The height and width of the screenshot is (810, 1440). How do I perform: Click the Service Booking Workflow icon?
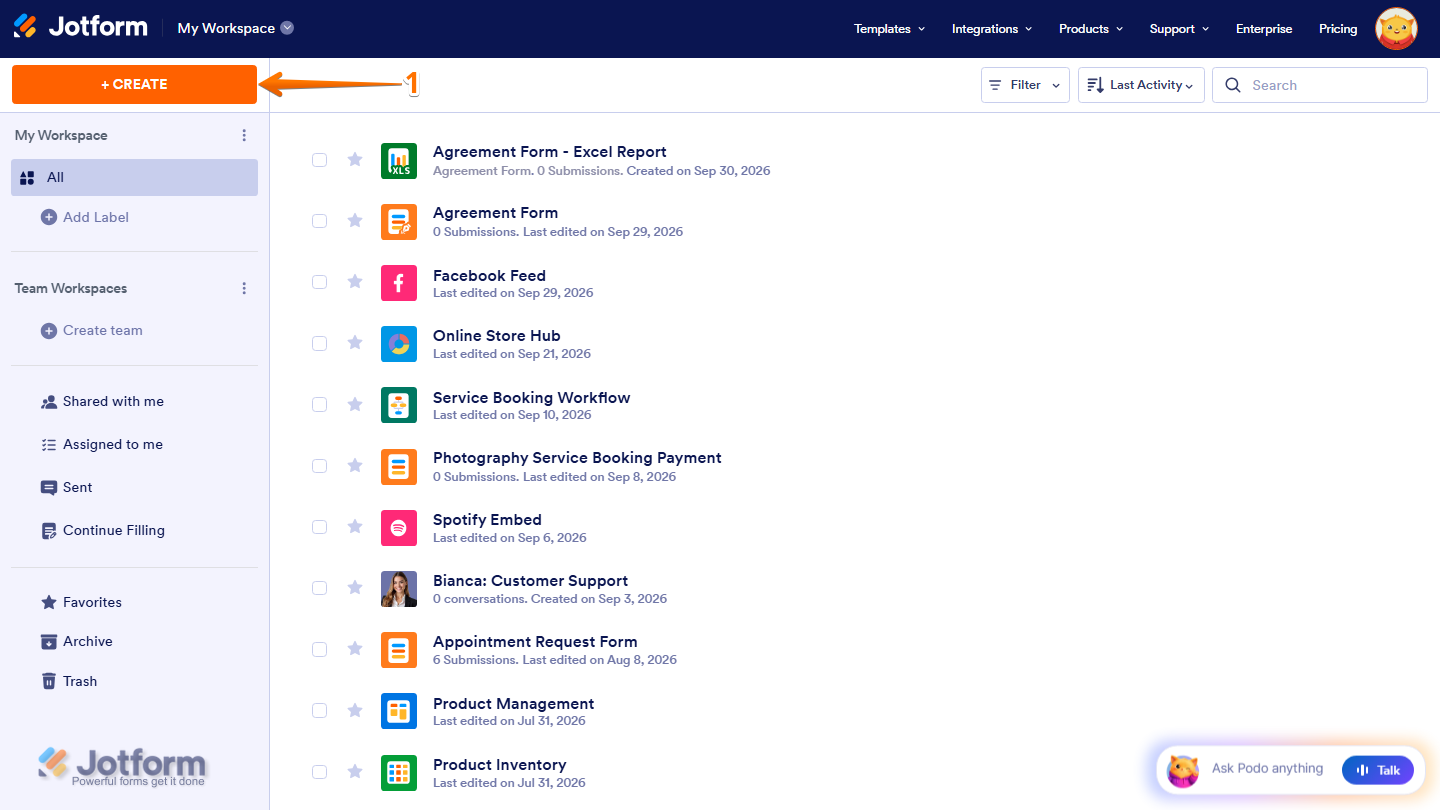399,405
